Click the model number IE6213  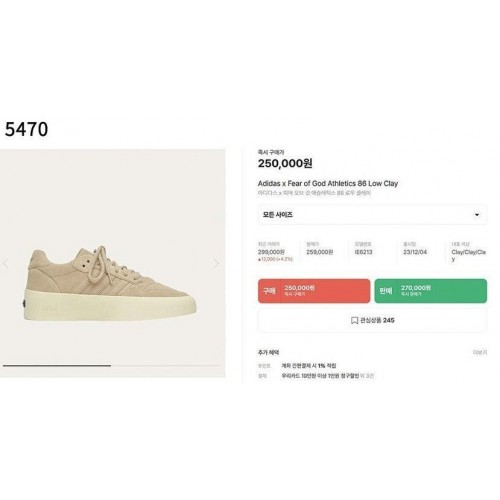point(363,252)
